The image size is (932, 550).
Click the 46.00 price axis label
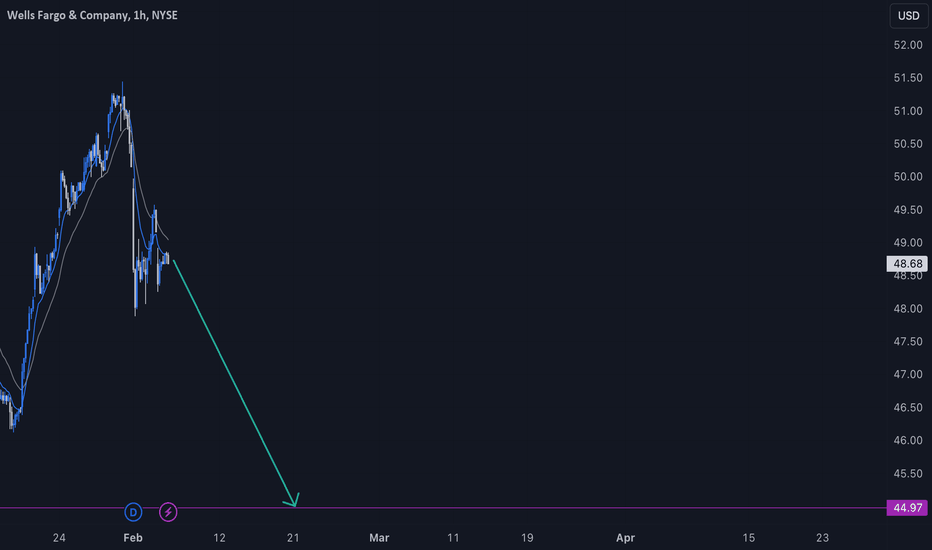coord(908,440)
